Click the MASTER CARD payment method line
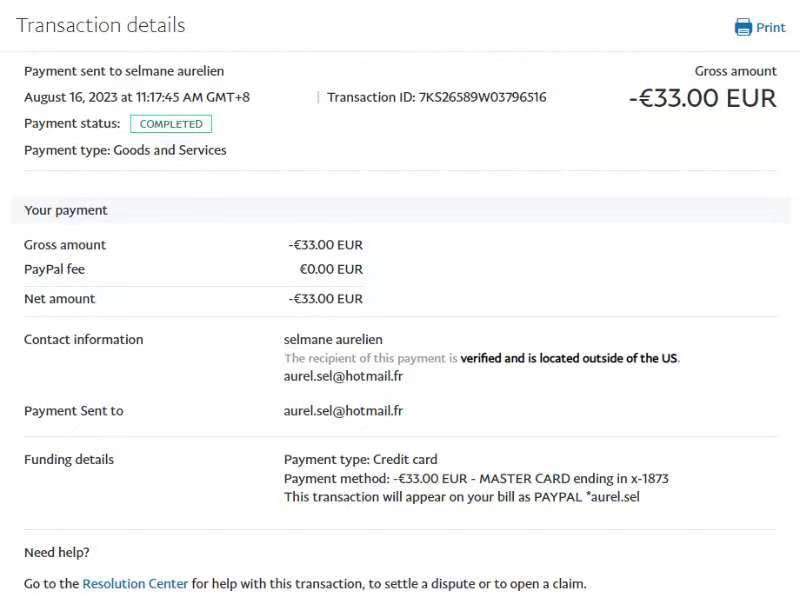This screenshot has width=800, height=604. pyautogui.click(x=476, y=478)
